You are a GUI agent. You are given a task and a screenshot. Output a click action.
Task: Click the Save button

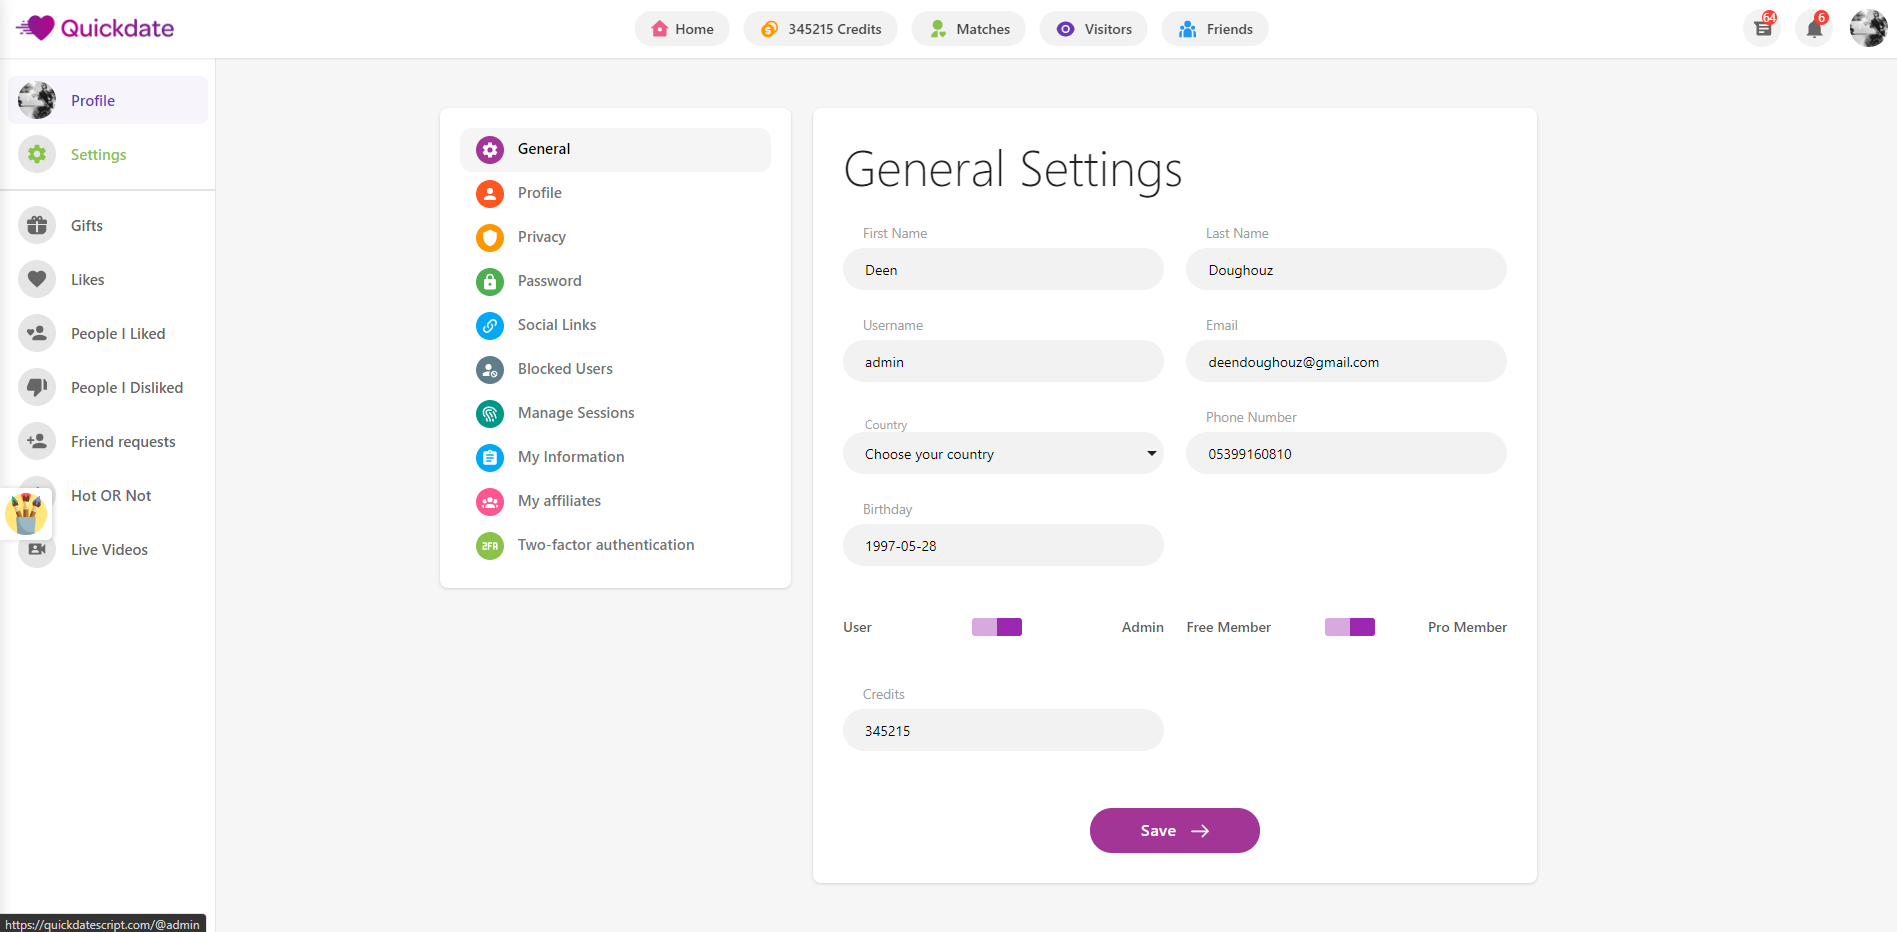[1174, 831]
